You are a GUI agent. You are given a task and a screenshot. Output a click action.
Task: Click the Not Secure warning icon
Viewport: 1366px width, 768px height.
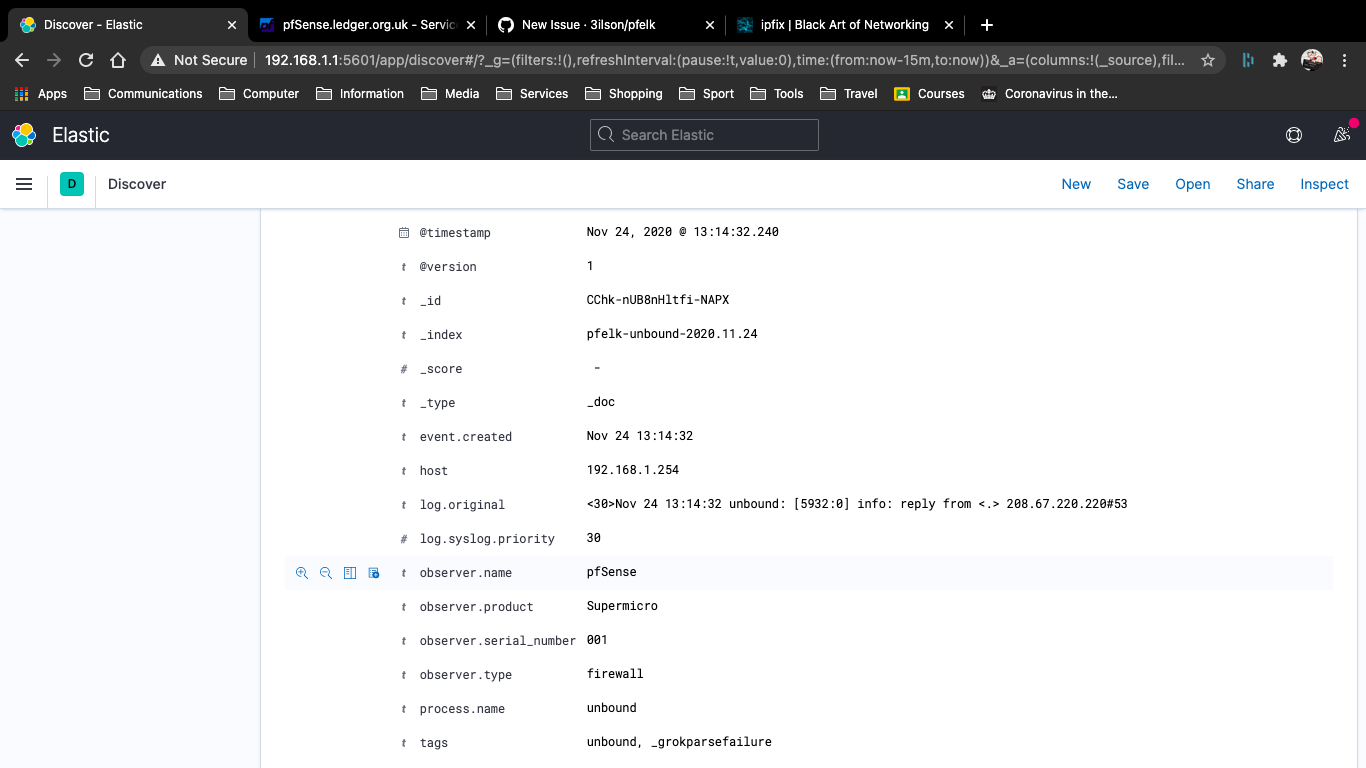[x=158, y=60]
